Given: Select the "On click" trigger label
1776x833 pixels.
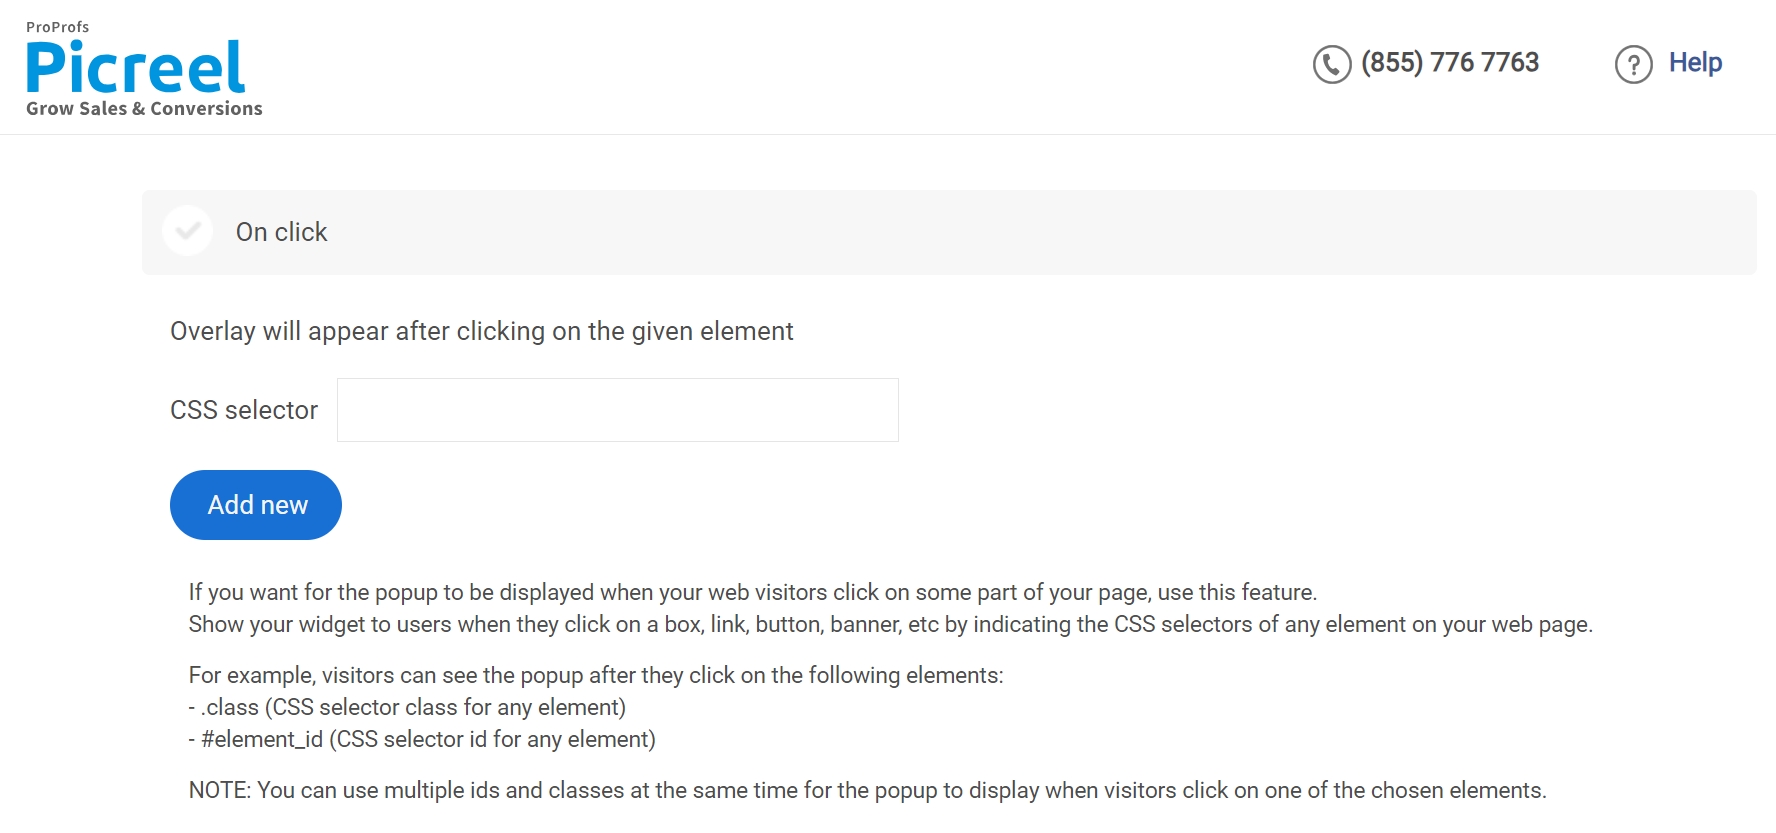Looking at the screenshot, I should 281,232.
